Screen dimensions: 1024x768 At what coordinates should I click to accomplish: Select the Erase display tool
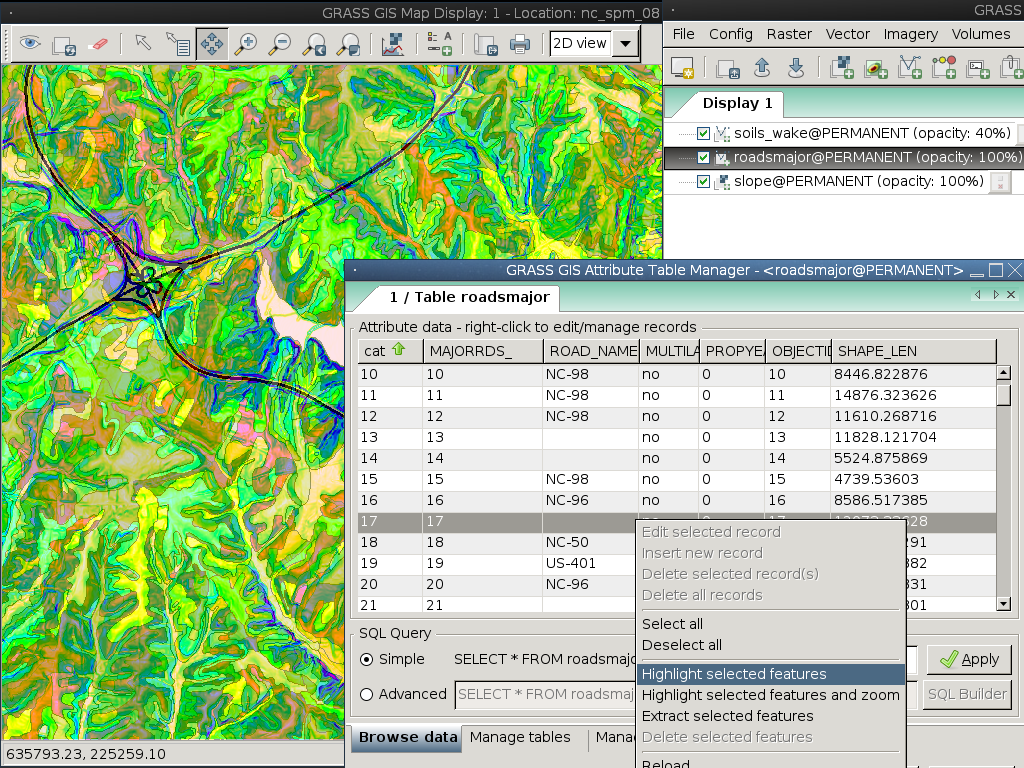point(97,44)
